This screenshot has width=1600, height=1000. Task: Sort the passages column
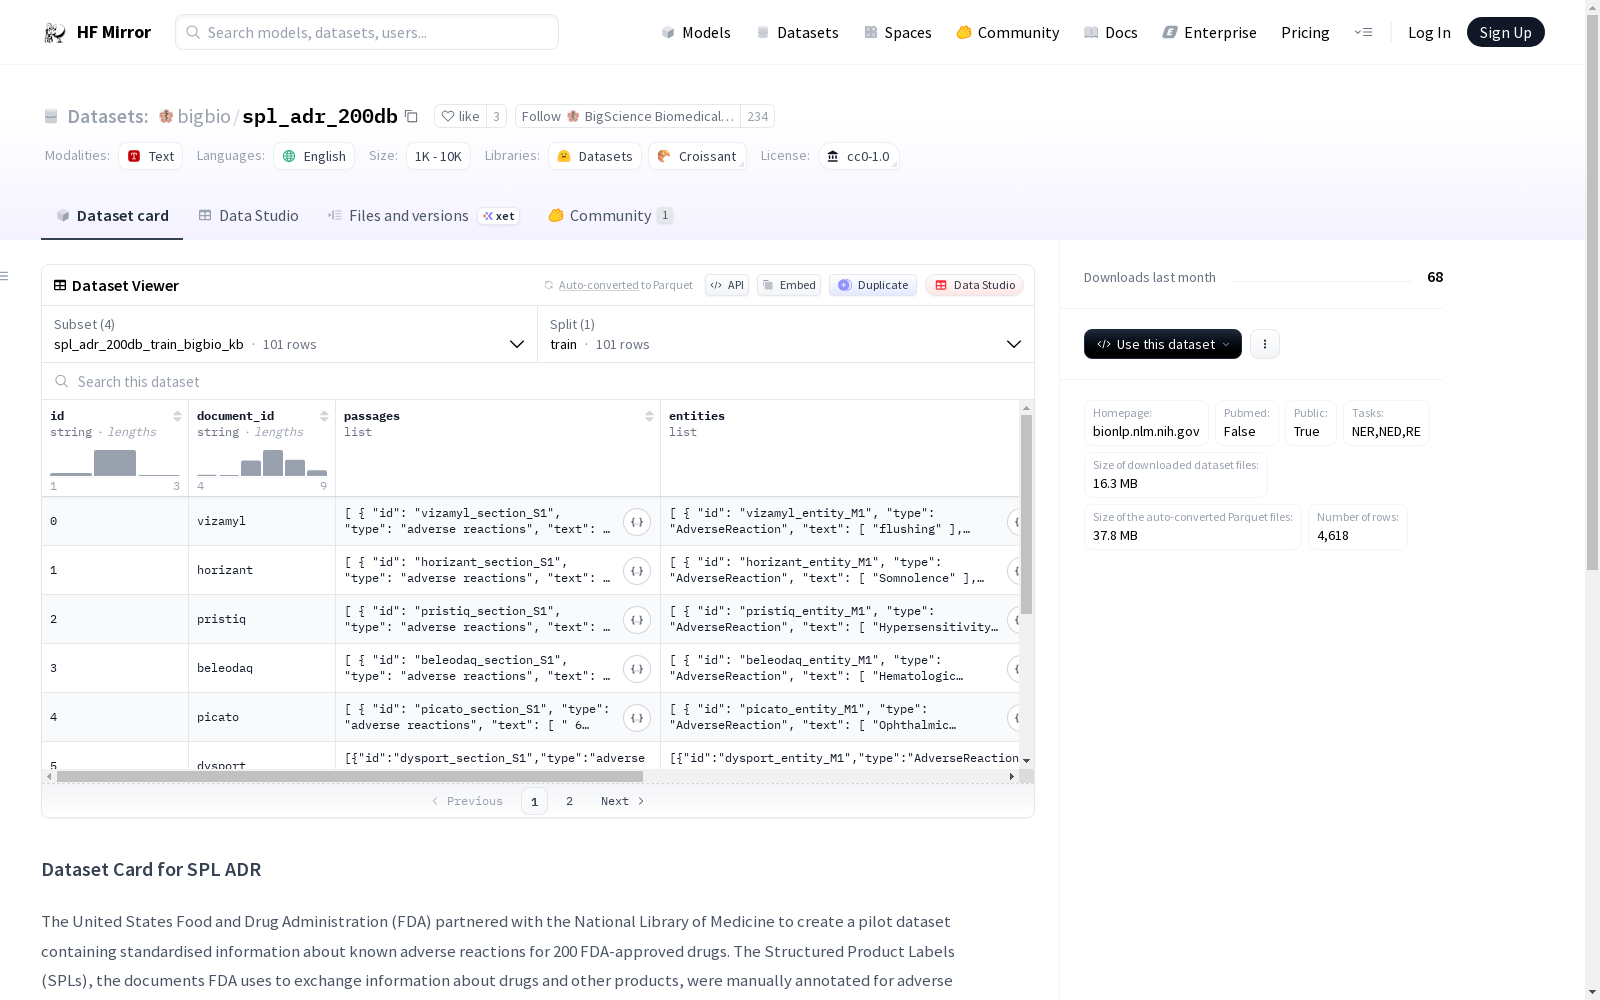[649, 416]
